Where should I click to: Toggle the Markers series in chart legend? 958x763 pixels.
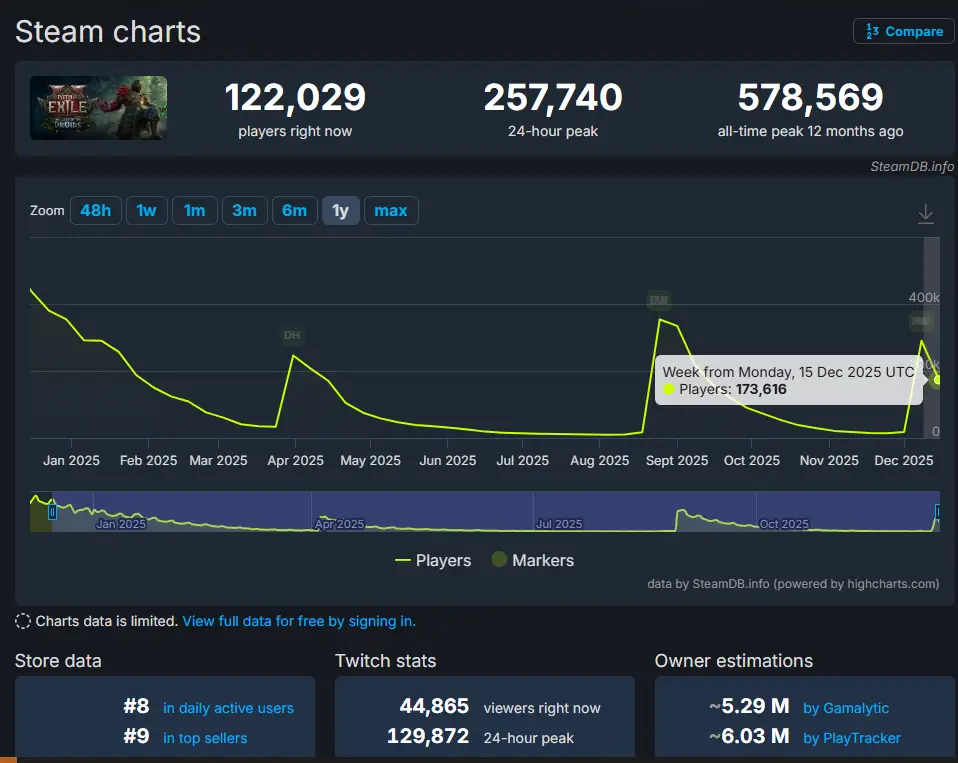532,560
